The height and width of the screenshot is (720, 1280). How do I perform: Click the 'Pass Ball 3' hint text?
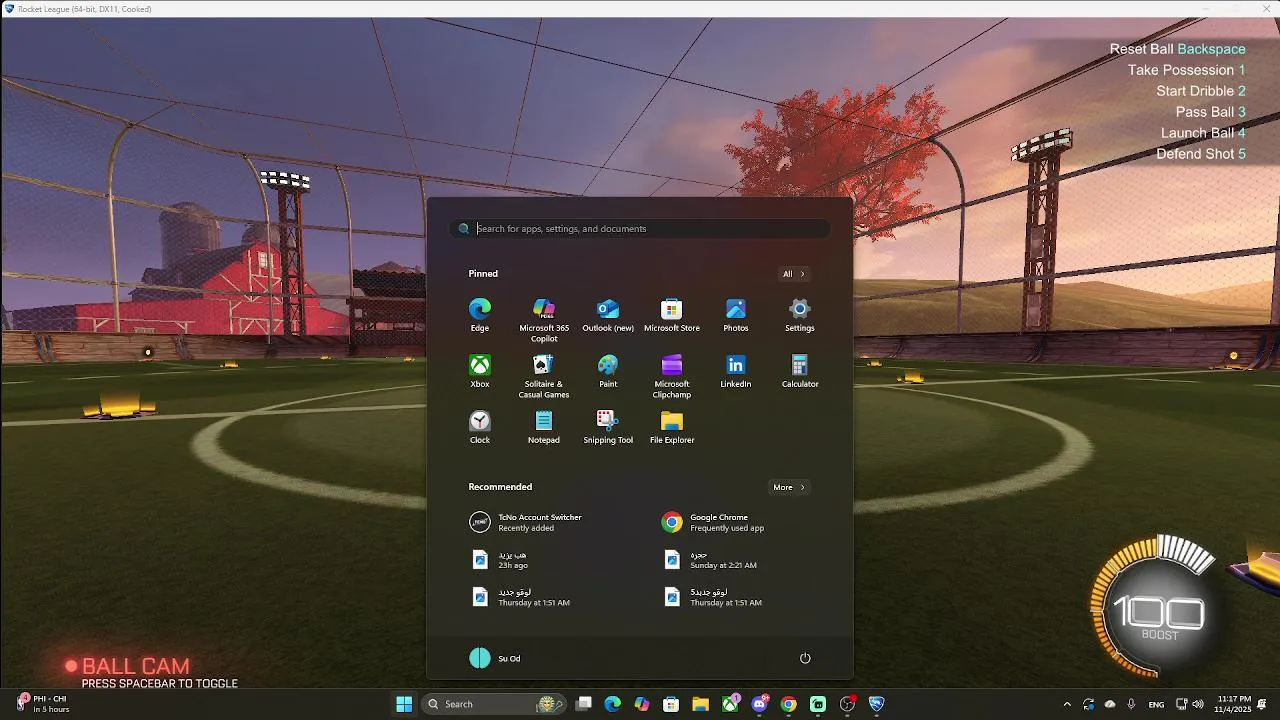pyautogui.click(x=1211, y=112)
